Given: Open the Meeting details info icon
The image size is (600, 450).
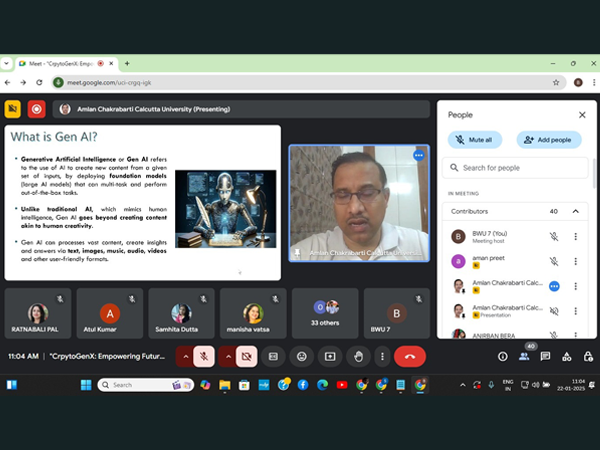Looking at the screenshot, I should pyautogui.click(x=502, y=356).
